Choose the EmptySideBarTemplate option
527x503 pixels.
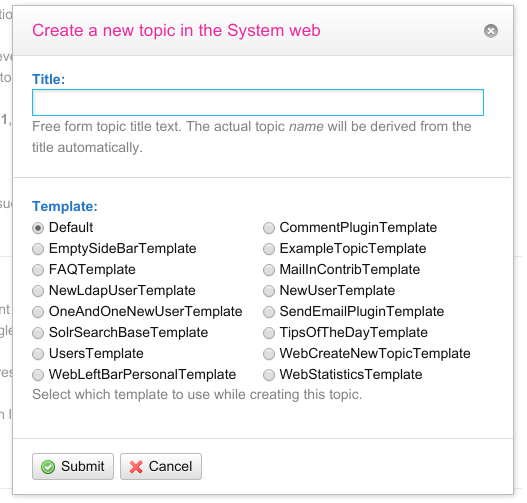pyautogui.click(x=38, y=249)
